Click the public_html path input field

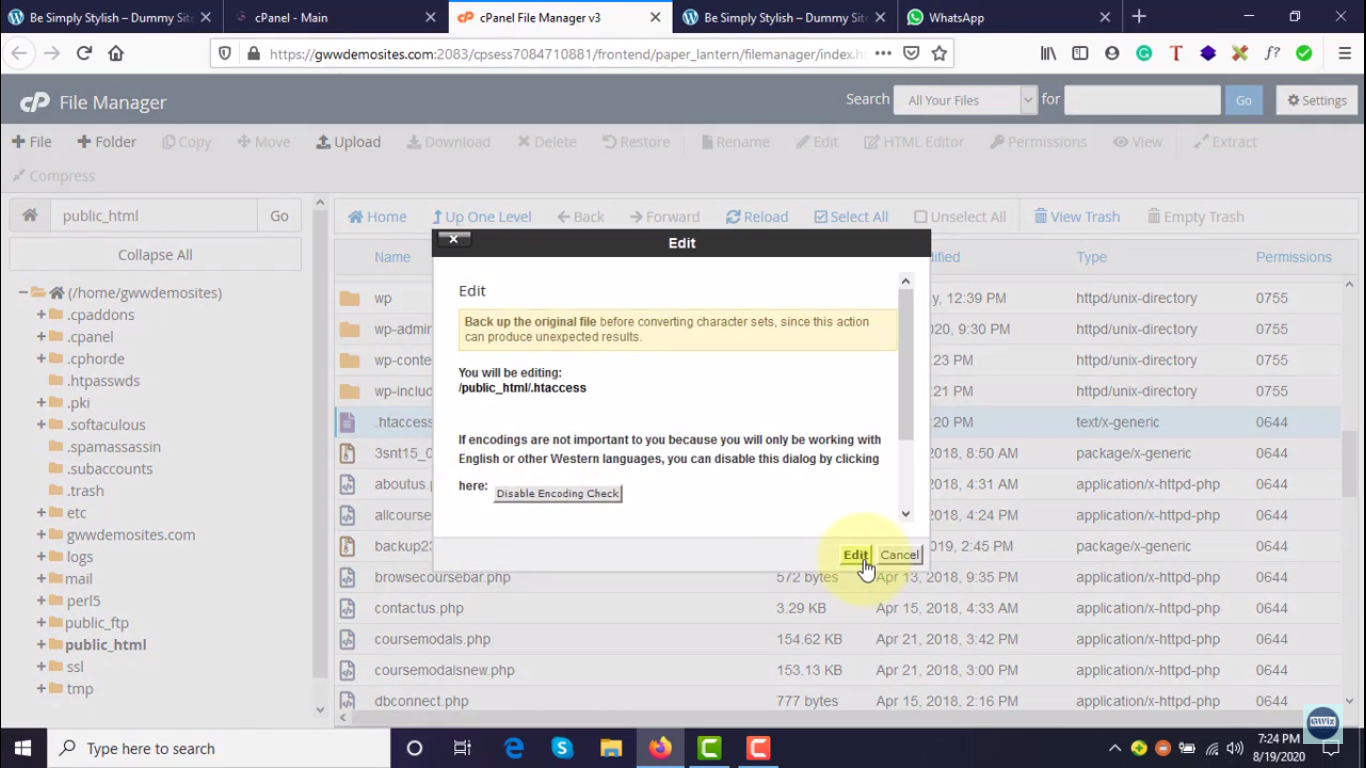coord(154,215)
